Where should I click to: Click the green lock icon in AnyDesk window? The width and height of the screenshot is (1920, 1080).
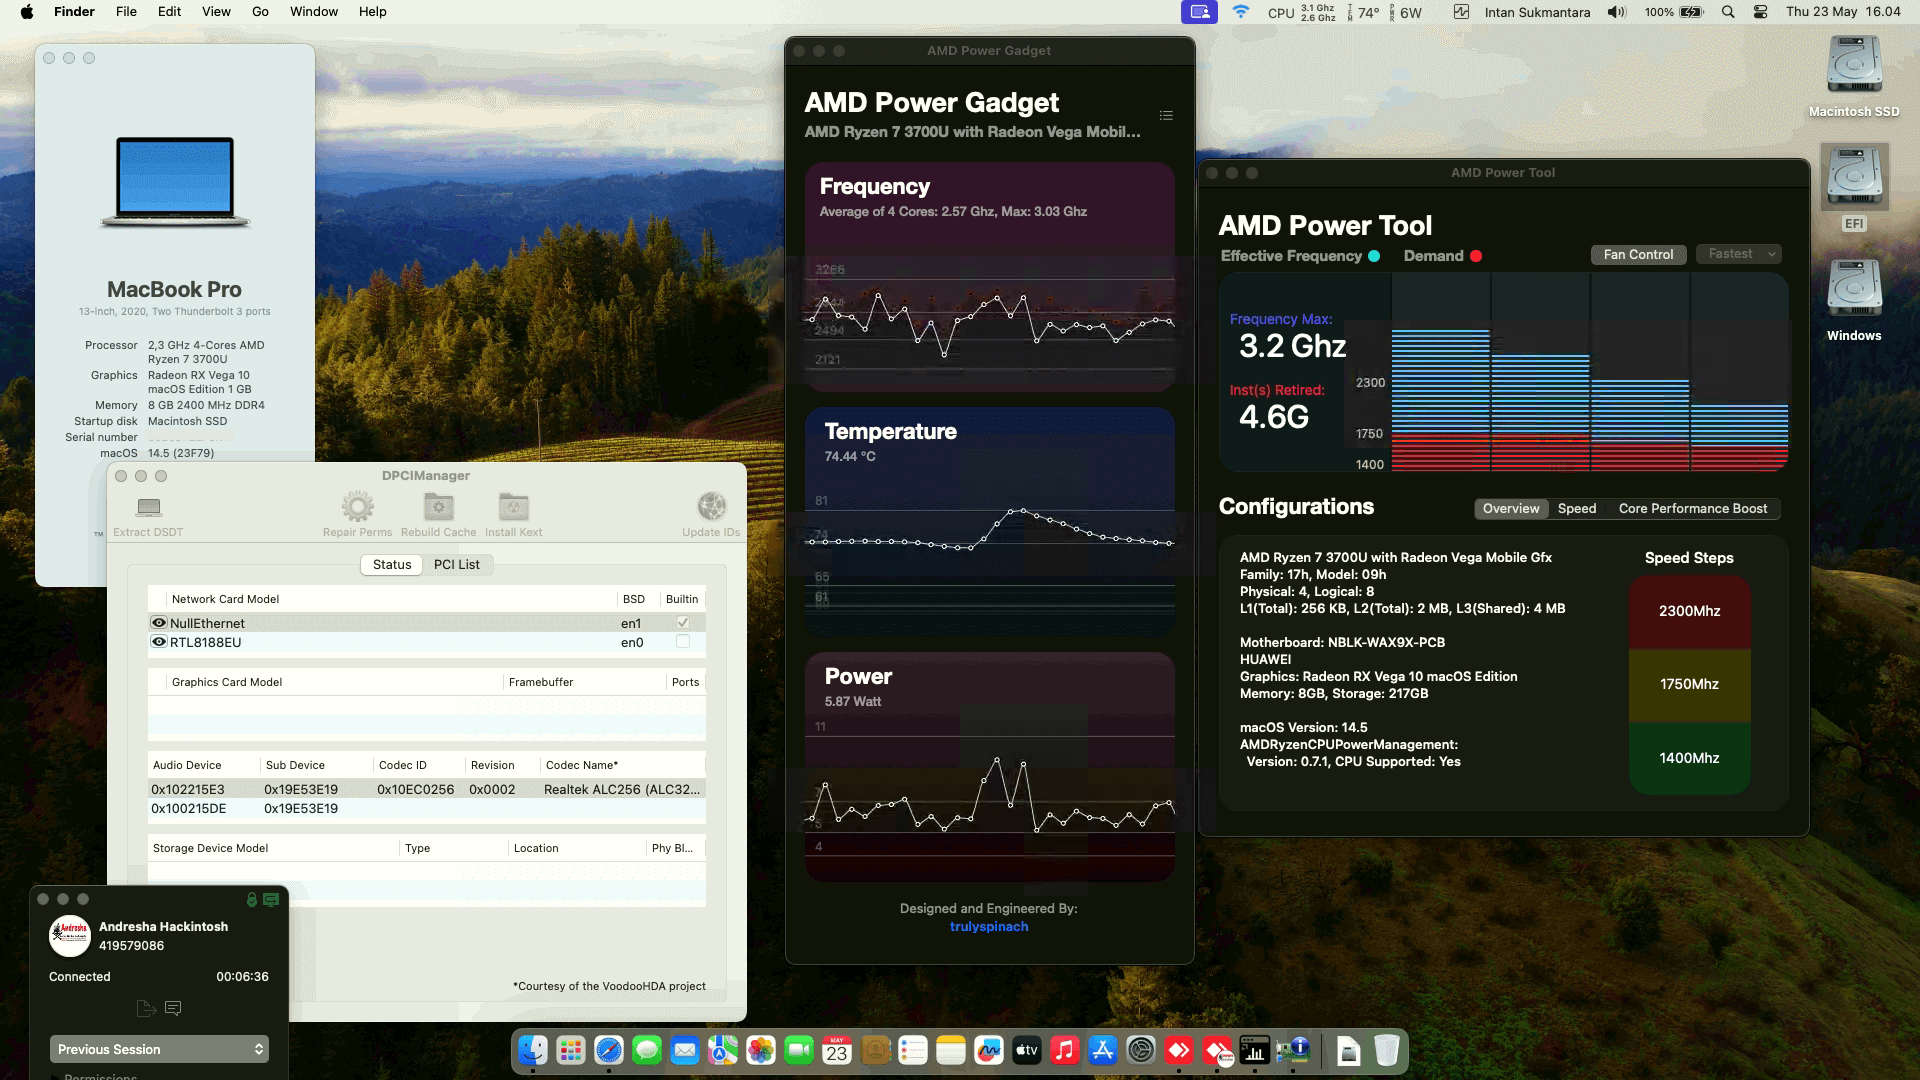click(252, 900)
